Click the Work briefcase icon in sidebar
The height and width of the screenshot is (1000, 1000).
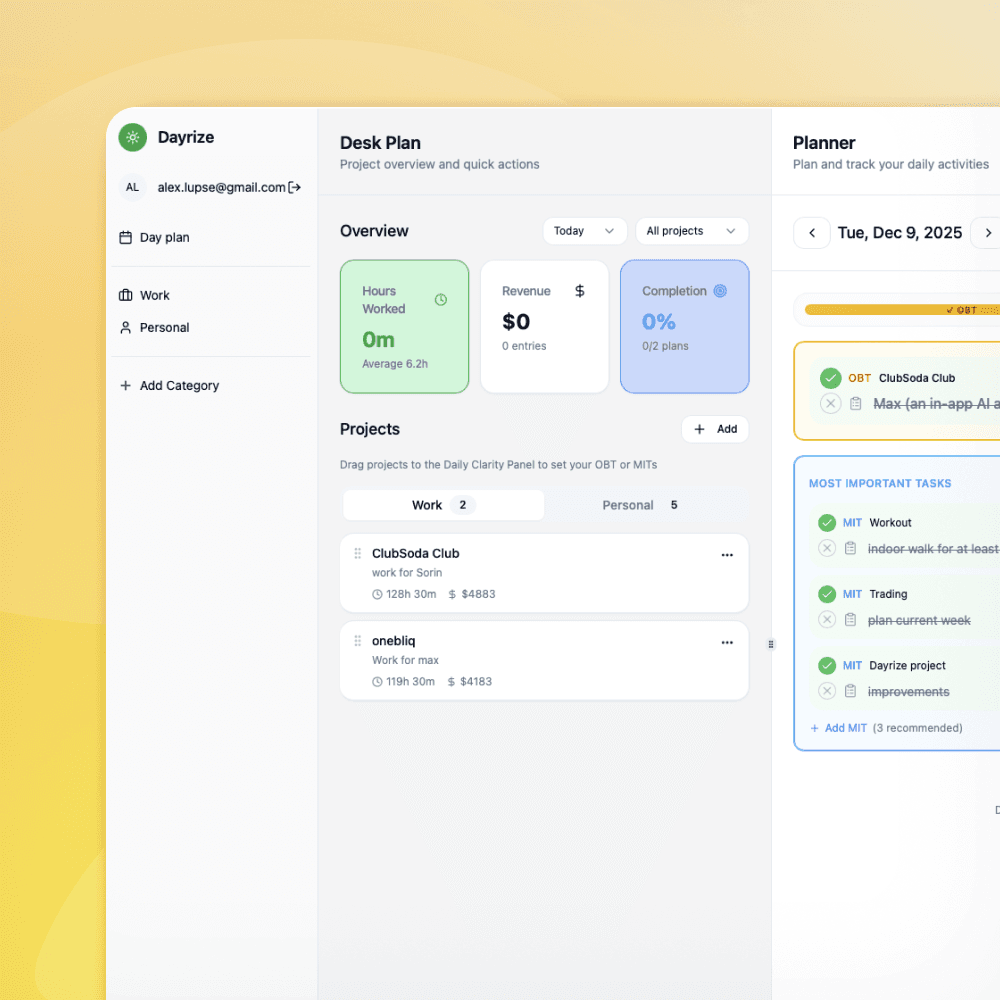pos(126,295)
